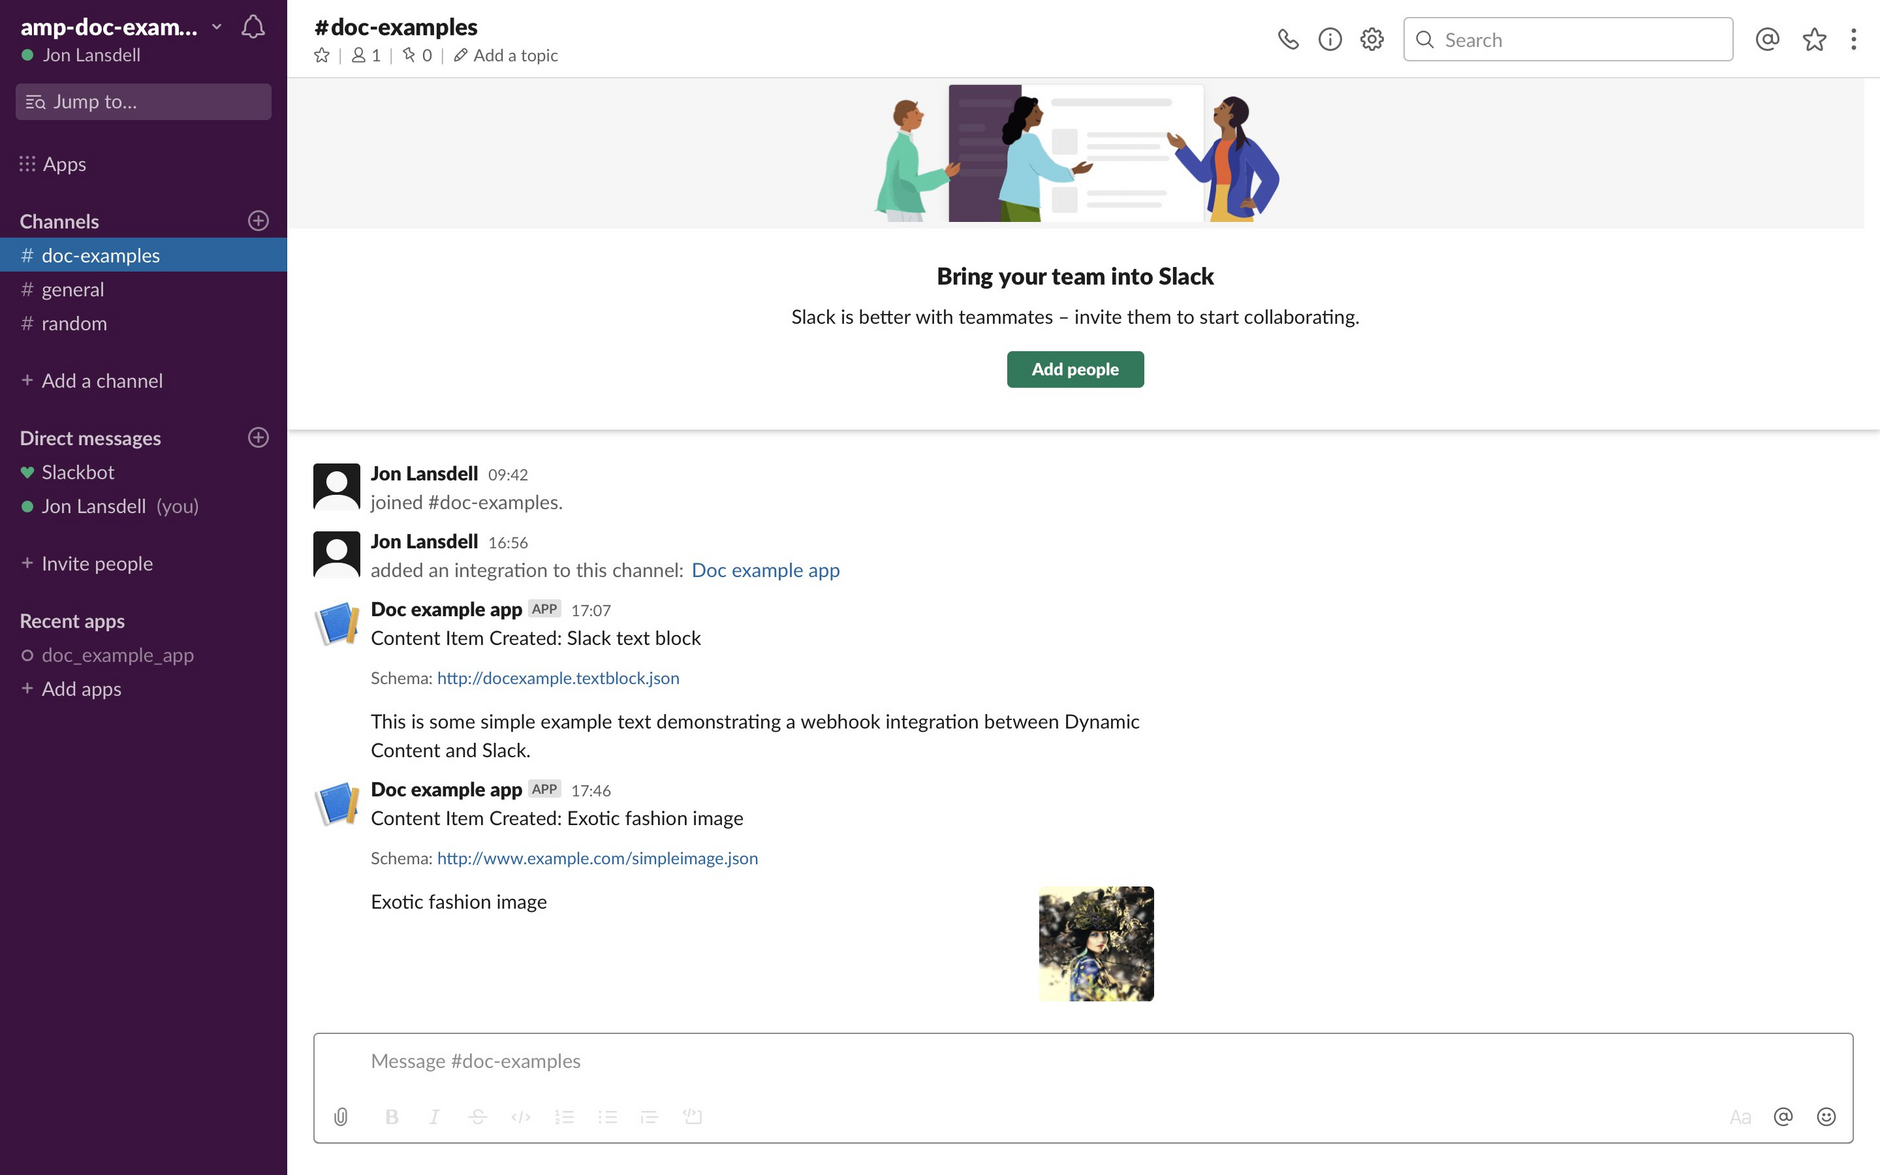Show mentions and reactions at-sign icon
Image resolution: width=1880 pixels, height=1175 pixels.
(1767, 40)
